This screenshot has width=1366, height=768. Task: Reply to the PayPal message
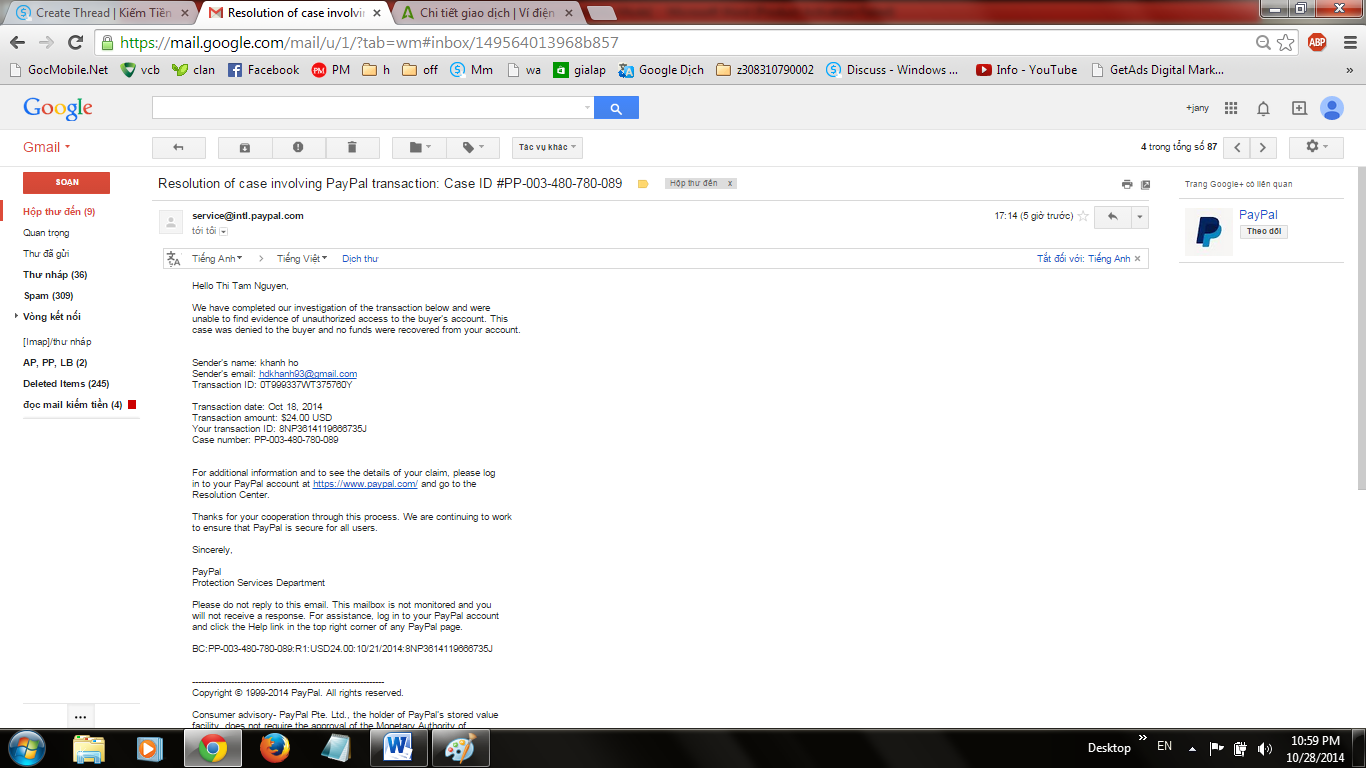[x=1113, y=216]
